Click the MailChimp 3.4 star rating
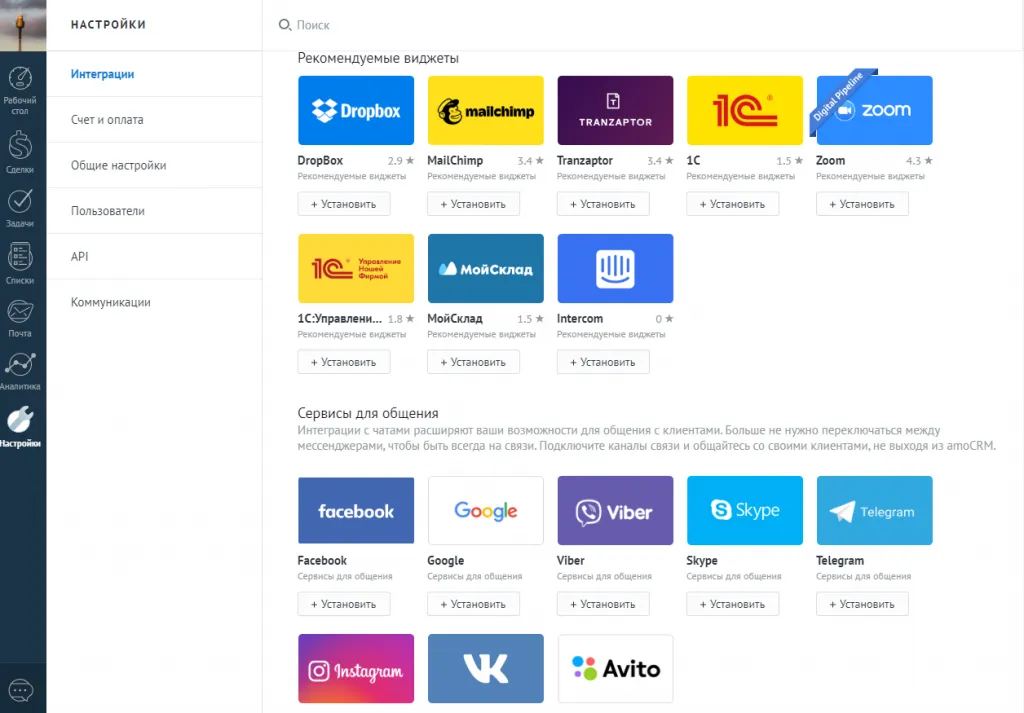Image resolution: width=1024 pixels, height=713 pixels. pos(530,161)
